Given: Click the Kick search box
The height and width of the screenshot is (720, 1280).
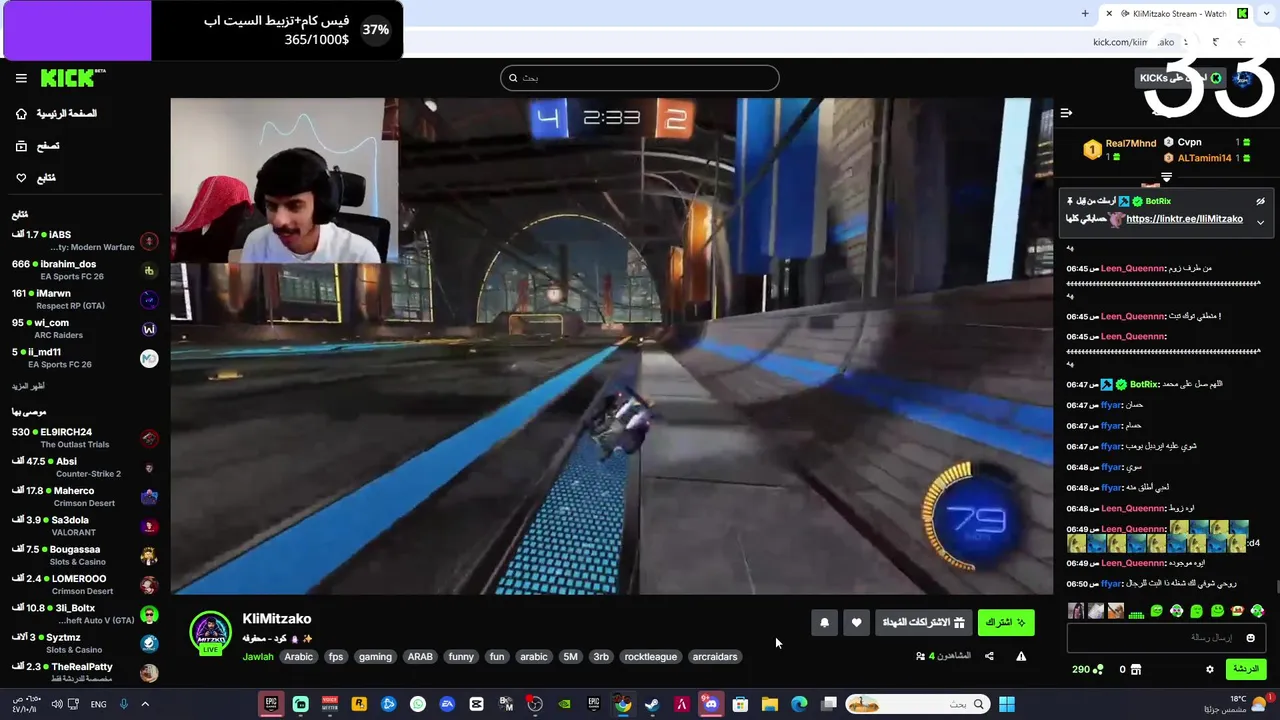Looking at the screenshot, I should [640, 78].
